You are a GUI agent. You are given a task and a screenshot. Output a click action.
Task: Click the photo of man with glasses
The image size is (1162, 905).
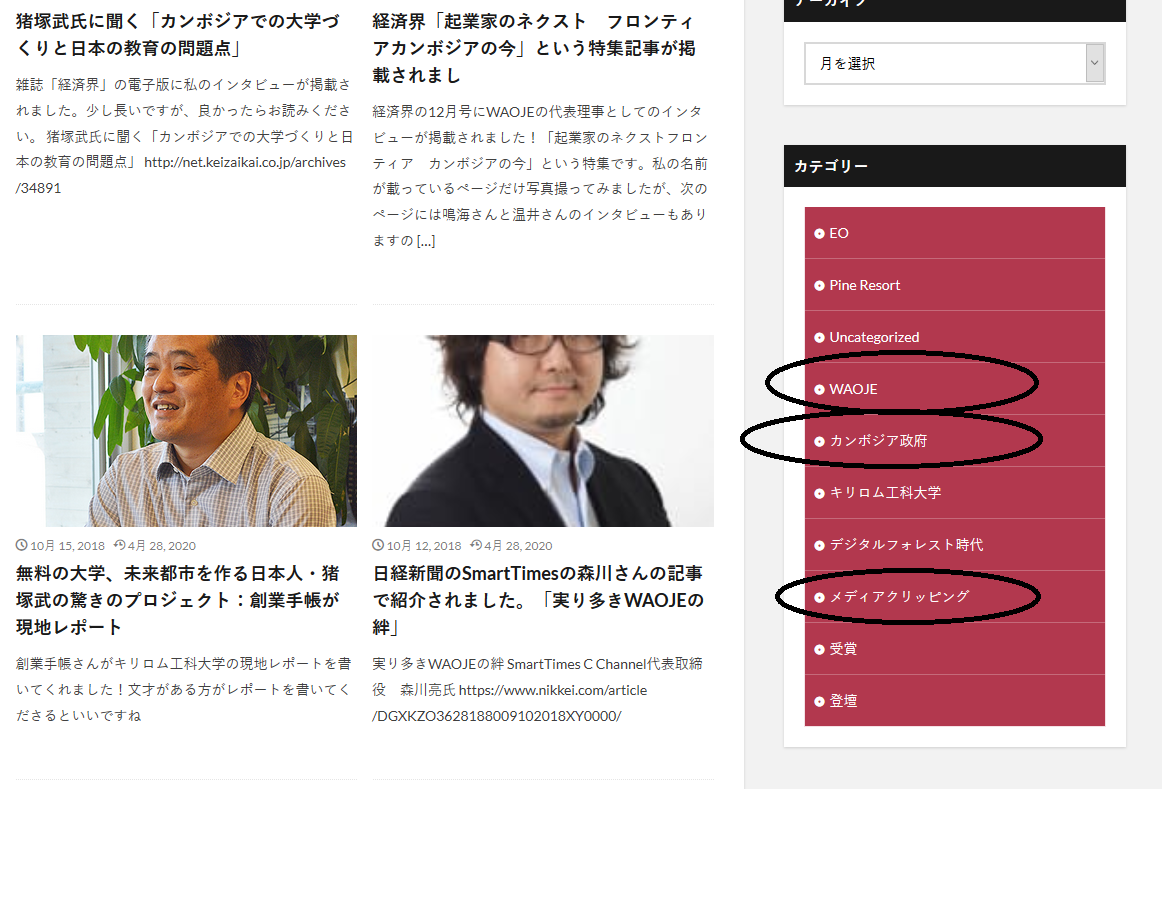543,430
